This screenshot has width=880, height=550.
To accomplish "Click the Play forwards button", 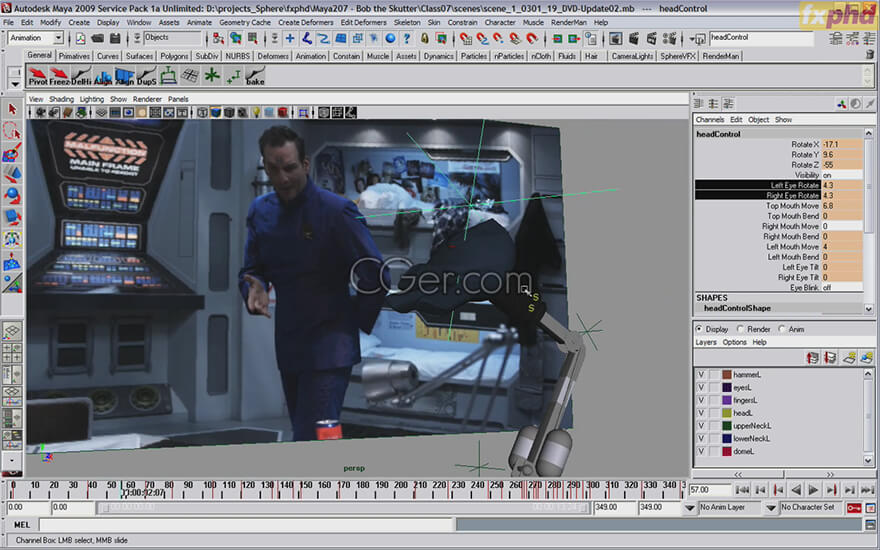I will (813, 490).
